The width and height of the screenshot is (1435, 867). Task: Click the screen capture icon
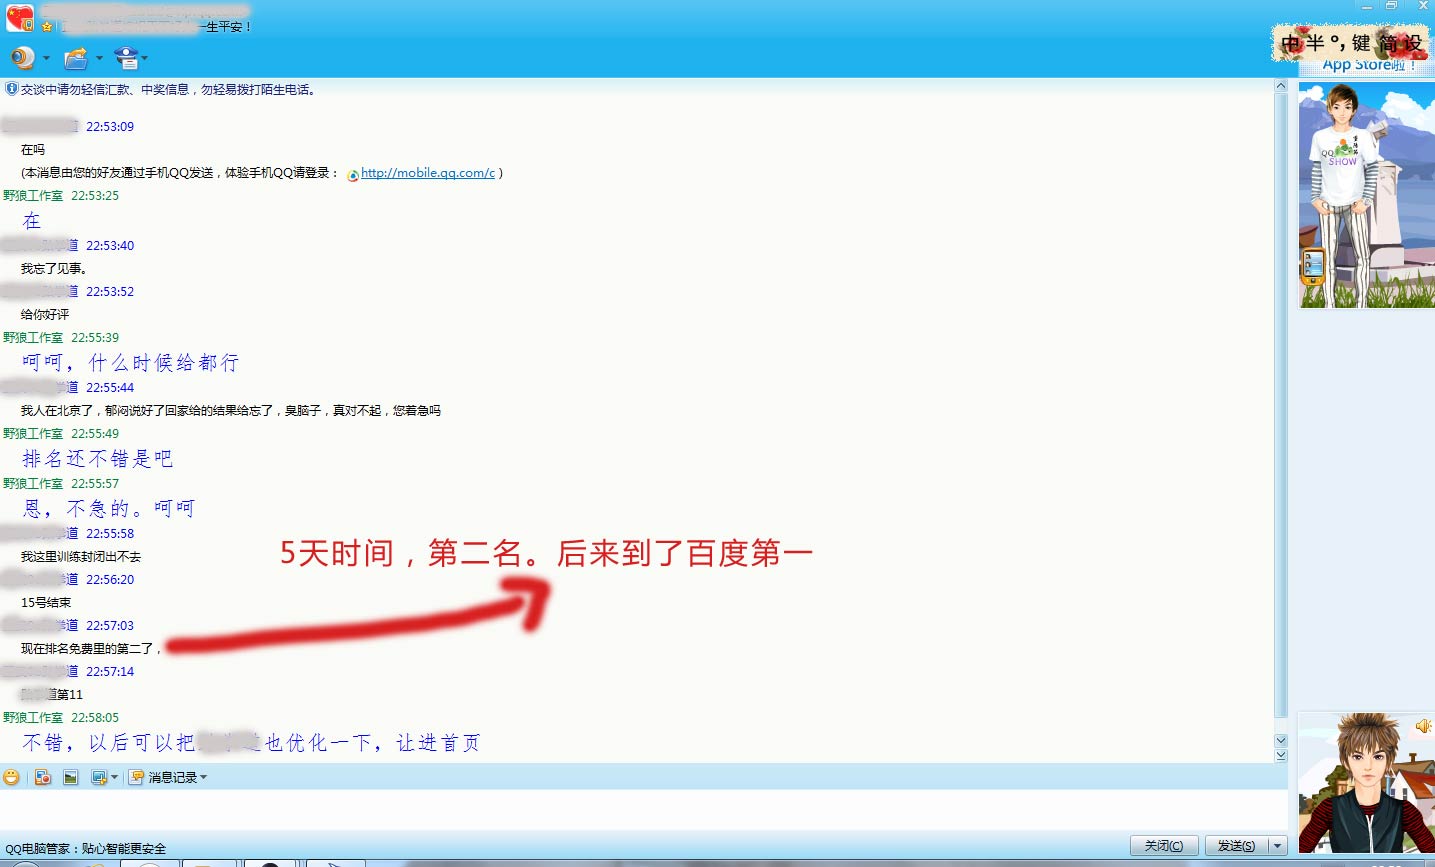(x=99, y=777)
